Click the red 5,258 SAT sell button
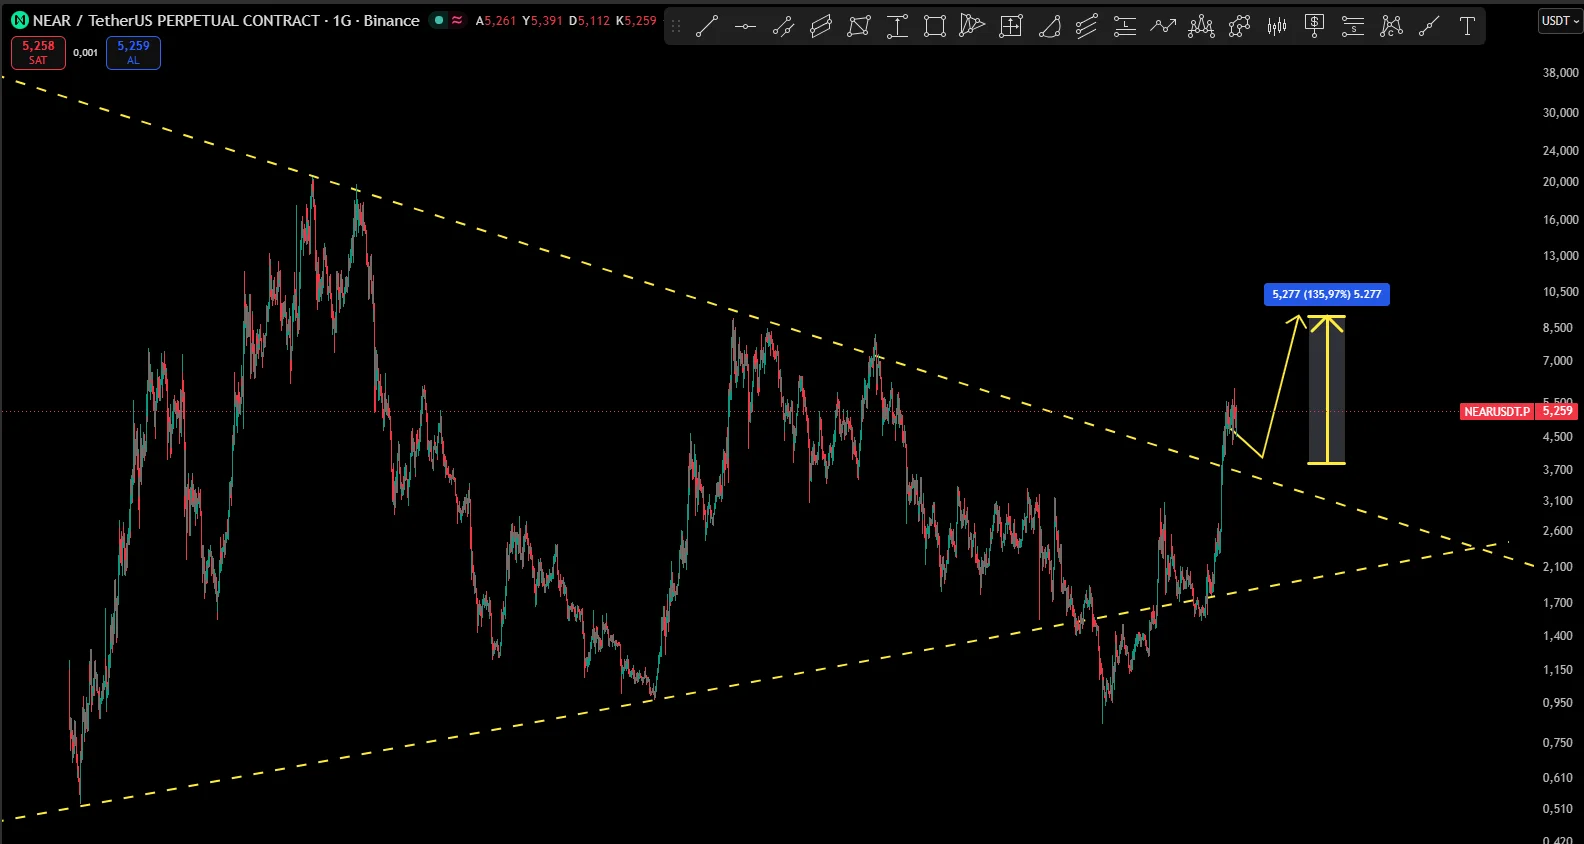1584x844 pixels. pos(38,53)
